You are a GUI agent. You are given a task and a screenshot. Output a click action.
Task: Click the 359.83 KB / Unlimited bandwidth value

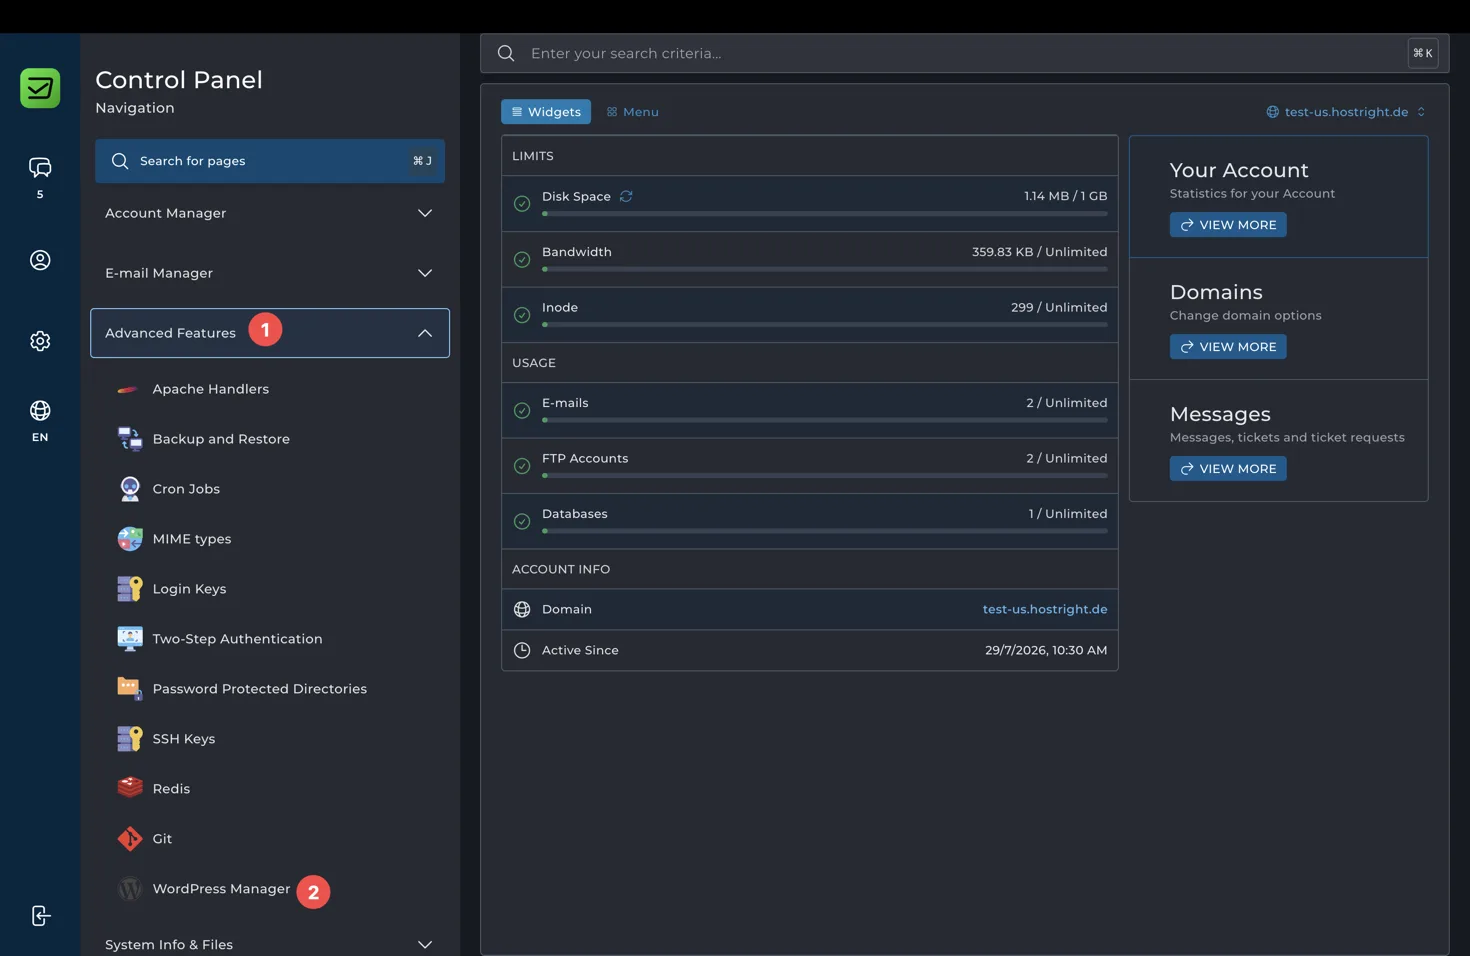click(1039, 252)
